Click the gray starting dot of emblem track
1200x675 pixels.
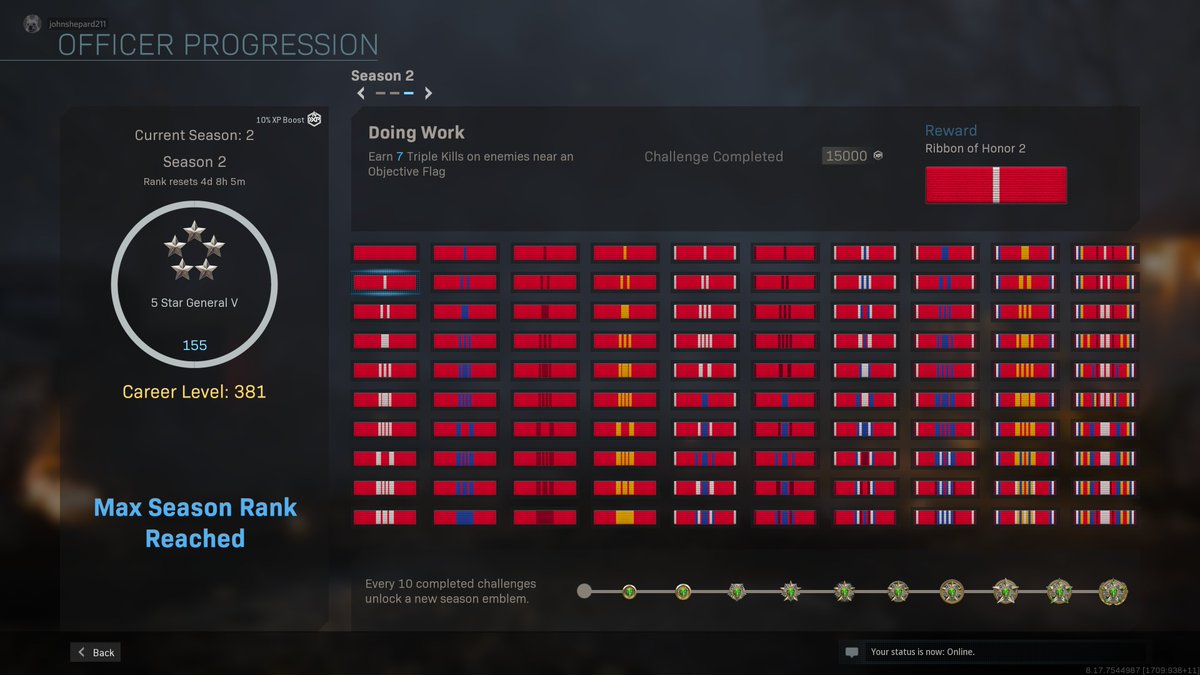coord(585,591)
